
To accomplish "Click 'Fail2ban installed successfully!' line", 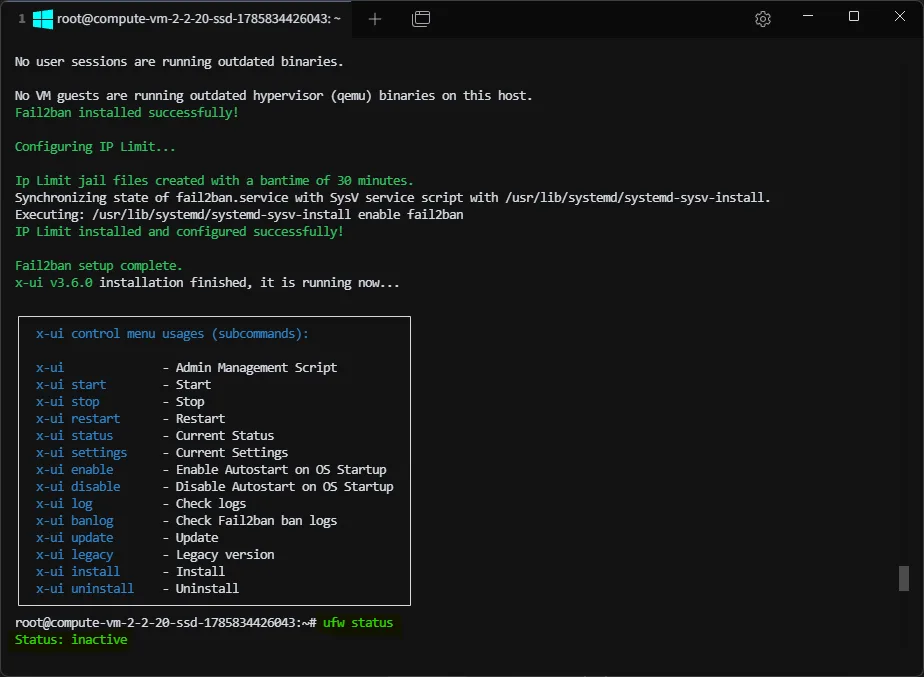I will 127,113.
